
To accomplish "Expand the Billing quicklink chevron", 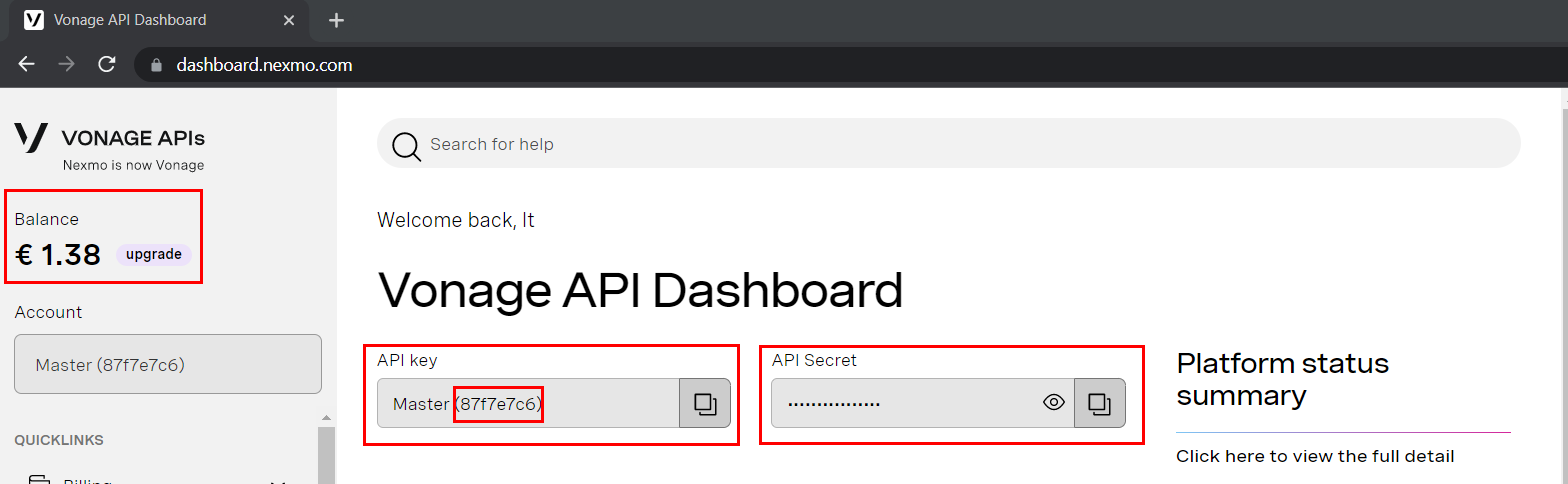I will coord(278,481).
